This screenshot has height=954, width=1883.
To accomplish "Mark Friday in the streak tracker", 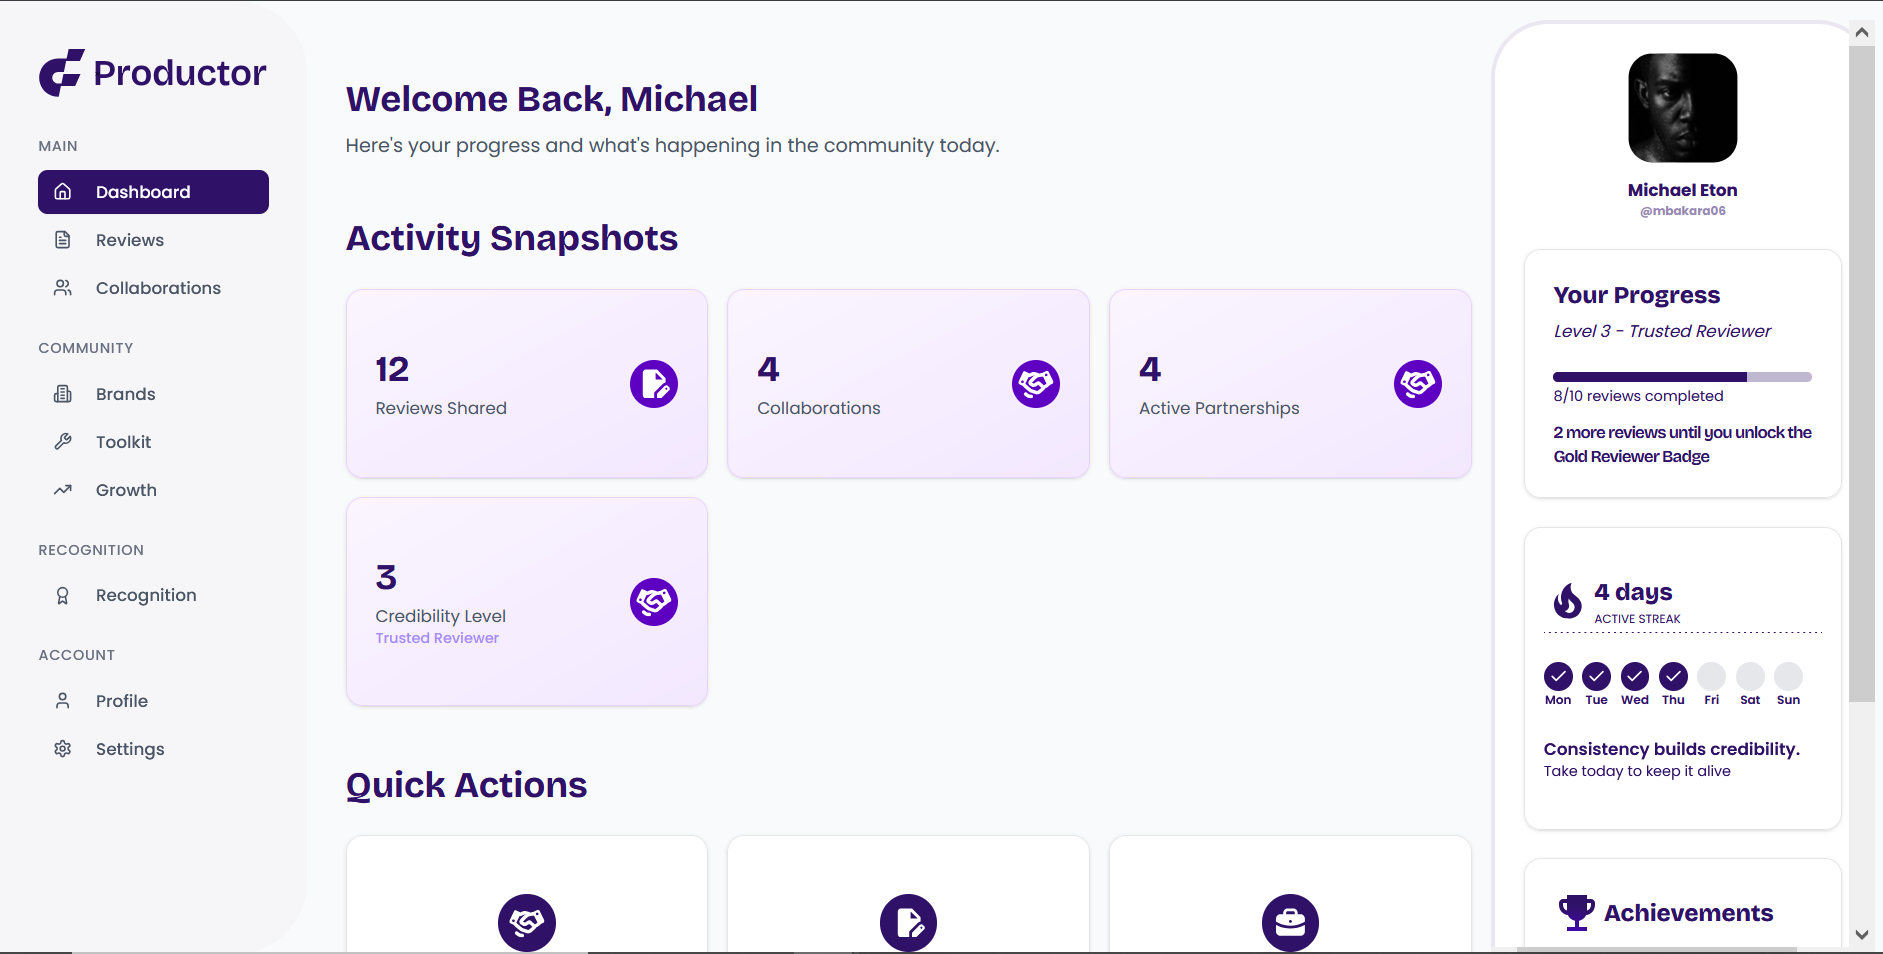I will point(1712,677).
